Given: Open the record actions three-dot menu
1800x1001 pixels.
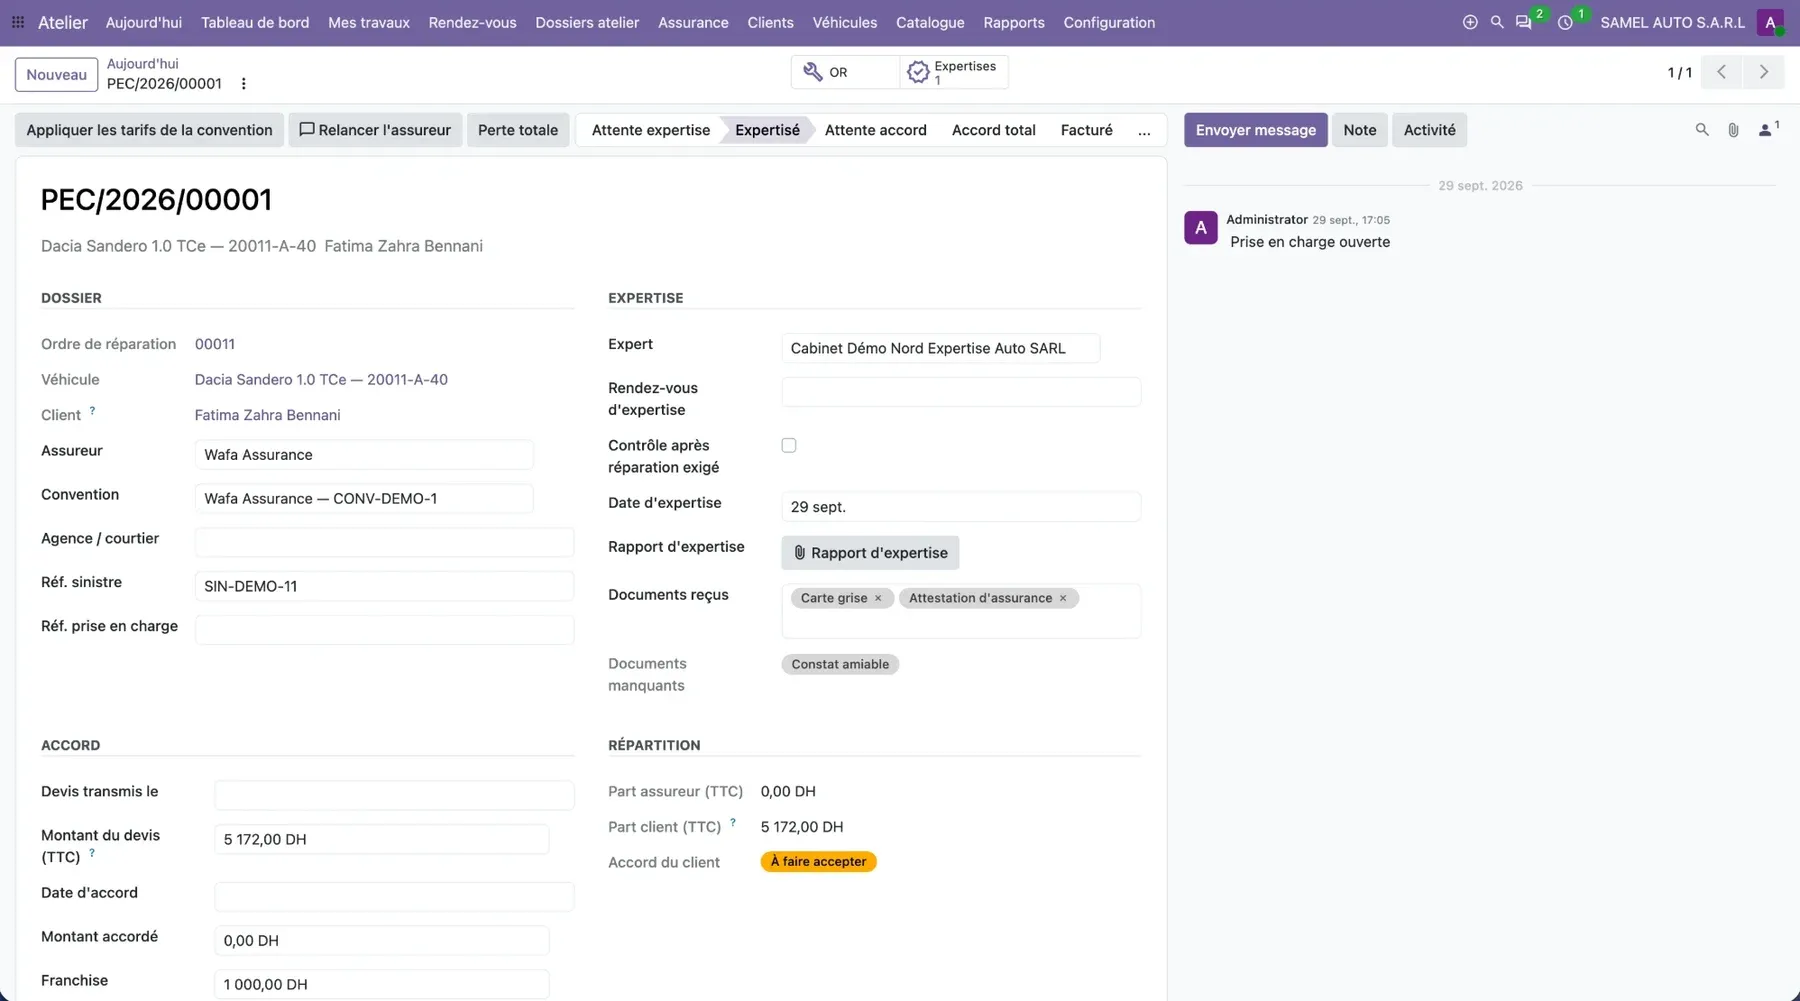Looking at the screenshot, I should click(244, 84).
